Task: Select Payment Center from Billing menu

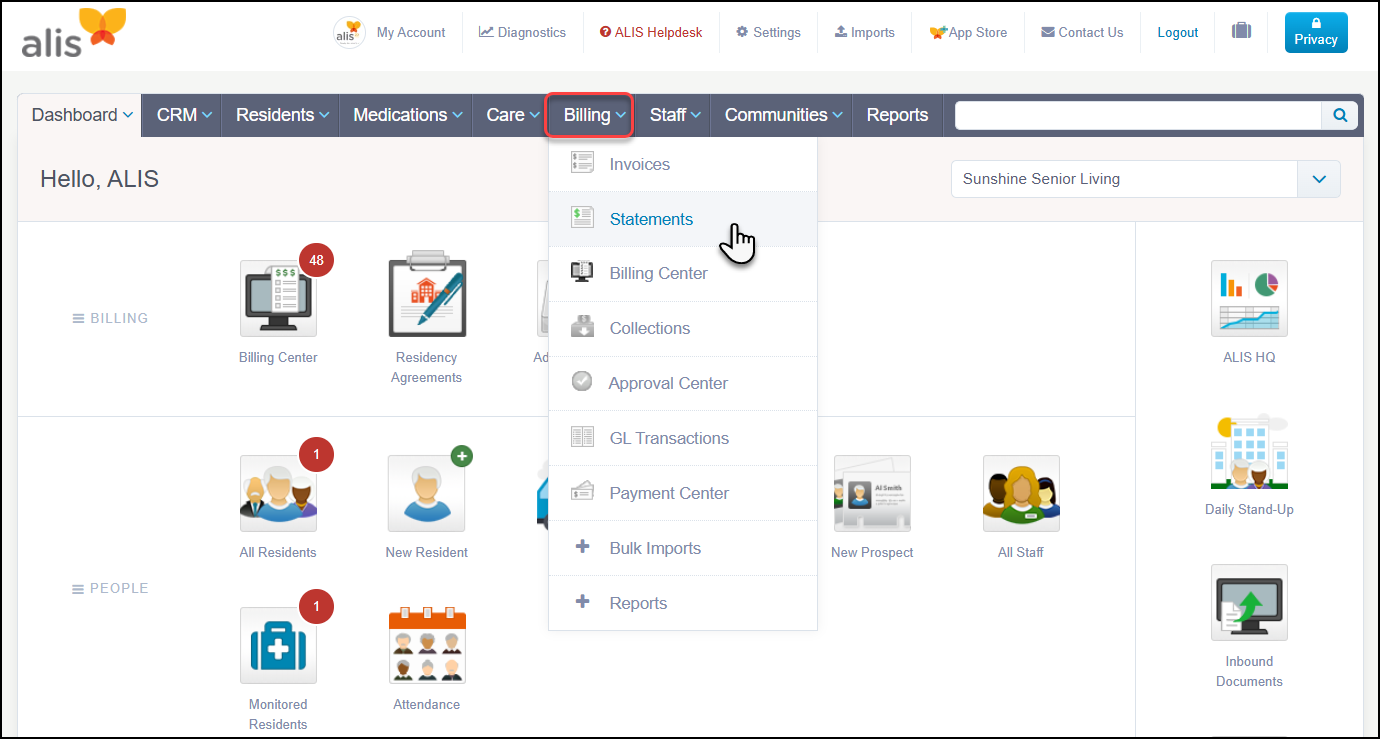Action: 683,493
